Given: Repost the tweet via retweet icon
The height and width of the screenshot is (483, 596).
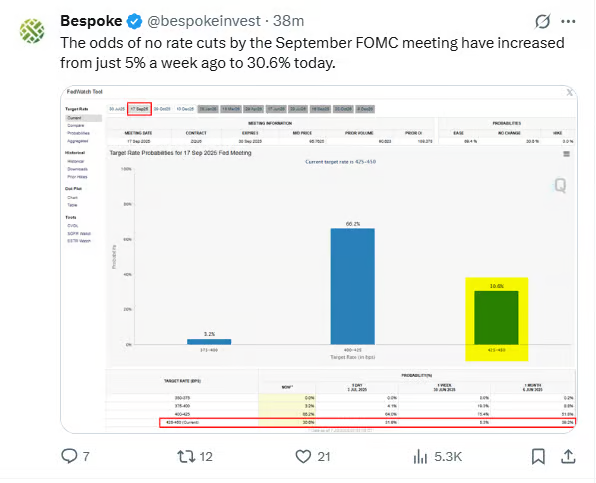Looking at the screenshot, I should [186, 456].
